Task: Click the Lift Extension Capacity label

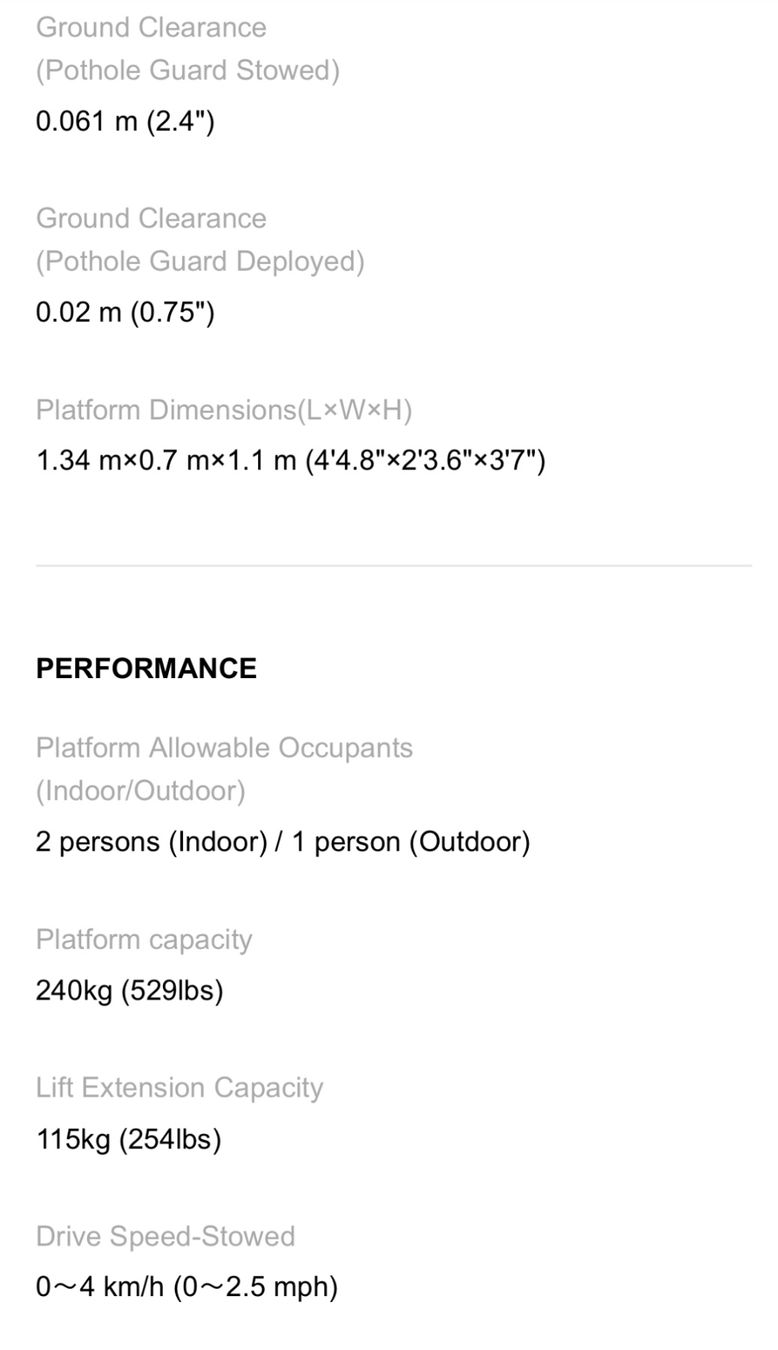Action: [179, 1088]
